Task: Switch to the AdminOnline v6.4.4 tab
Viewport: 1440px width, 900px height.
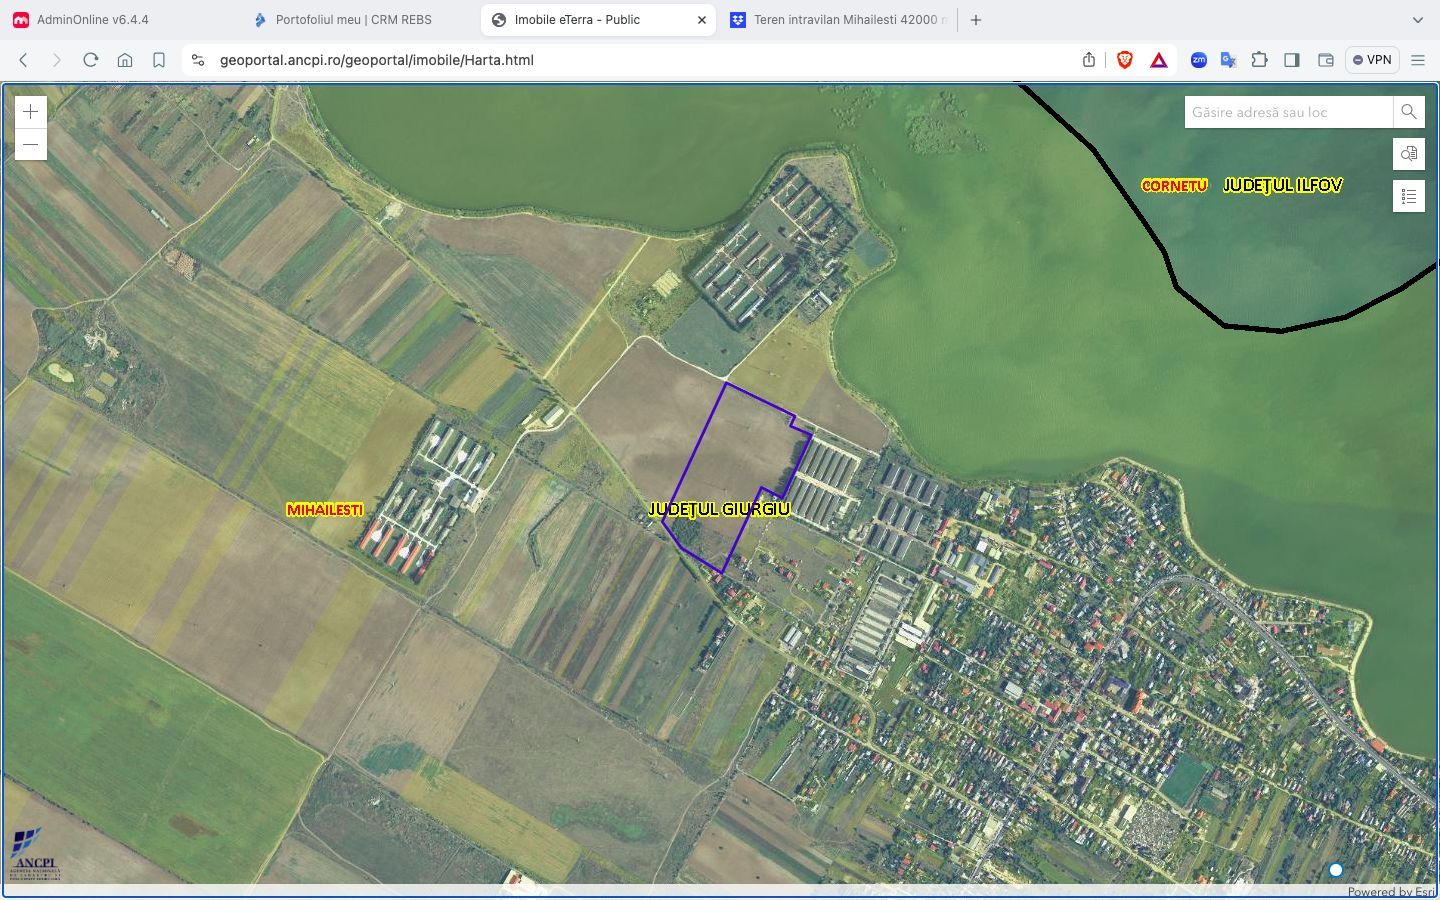Action: click(x=93, y=20)
